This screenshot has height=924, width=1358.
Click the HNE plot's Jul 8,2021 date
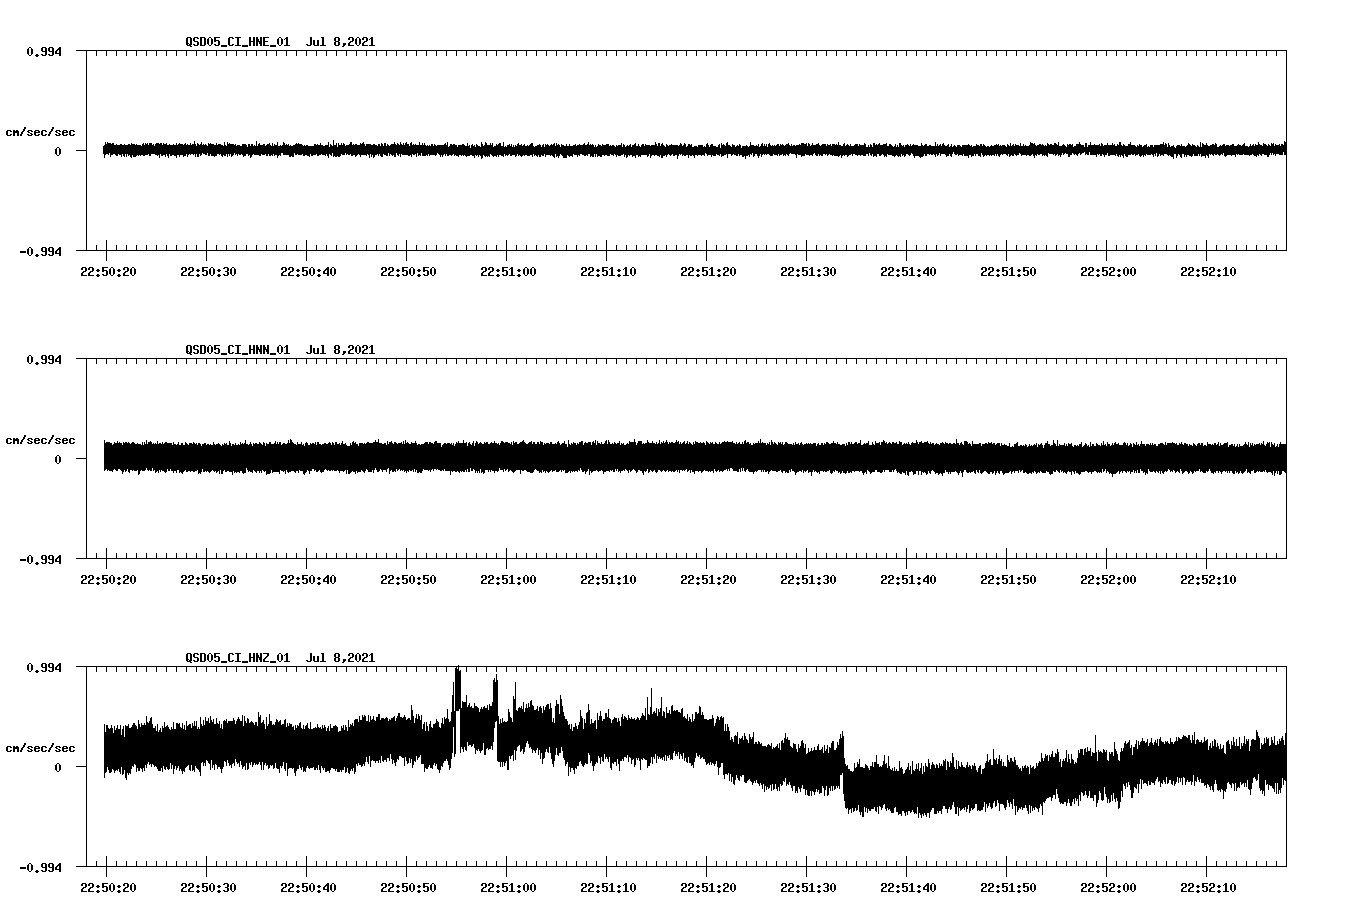(340, 42)
